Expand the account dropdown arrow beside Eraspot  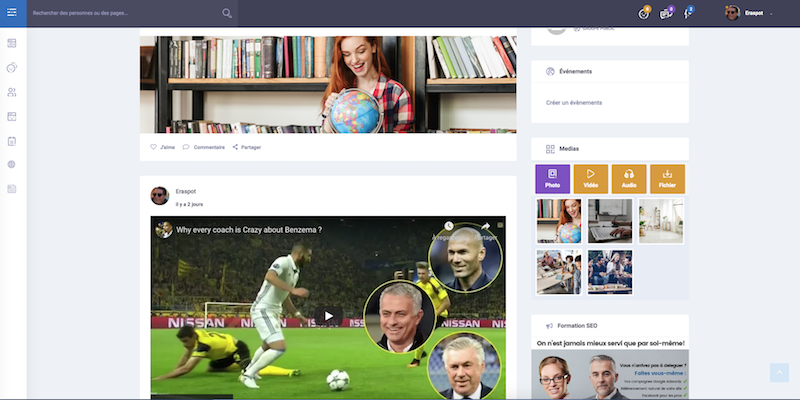point(771,14)
